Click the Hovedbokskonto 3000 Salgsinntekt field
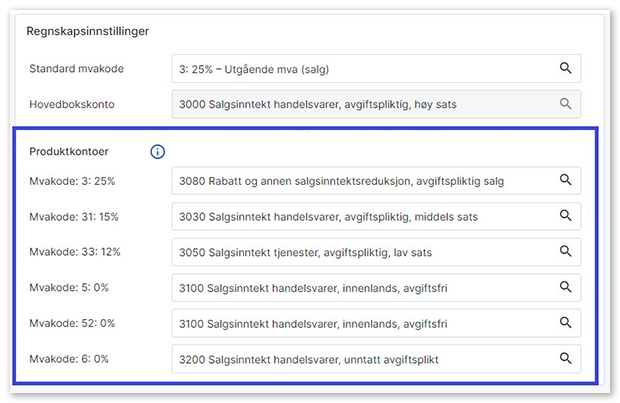 [360, 103]
